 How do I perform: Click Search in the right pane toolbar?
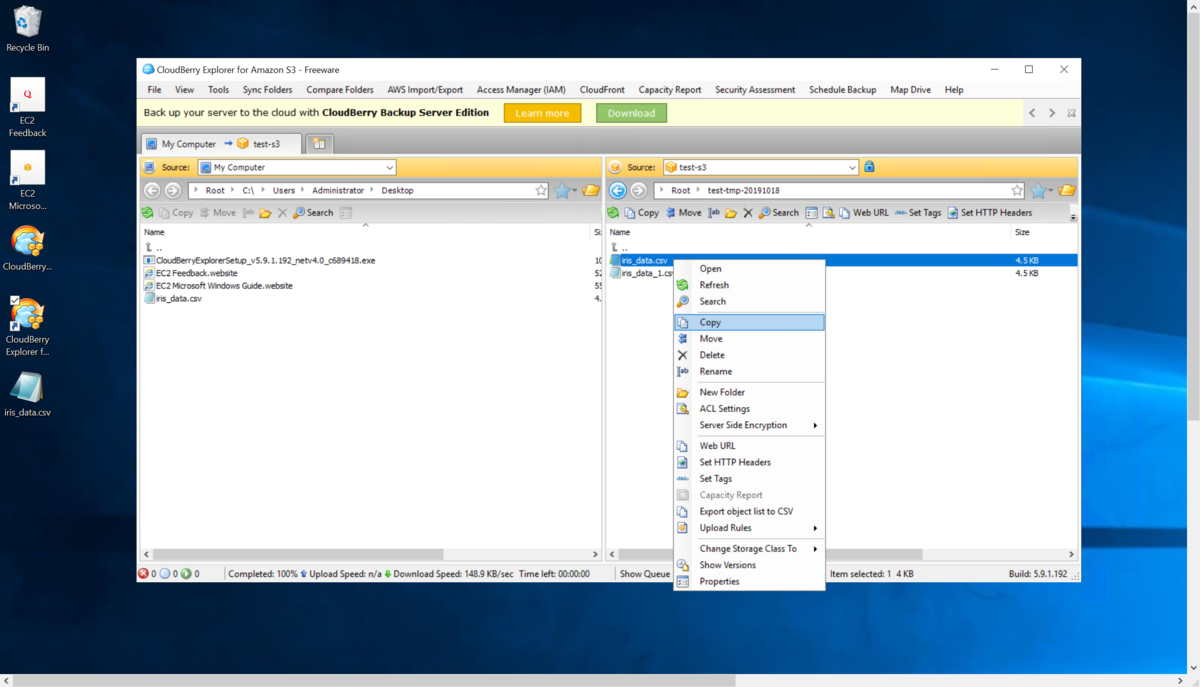point(778,213)
